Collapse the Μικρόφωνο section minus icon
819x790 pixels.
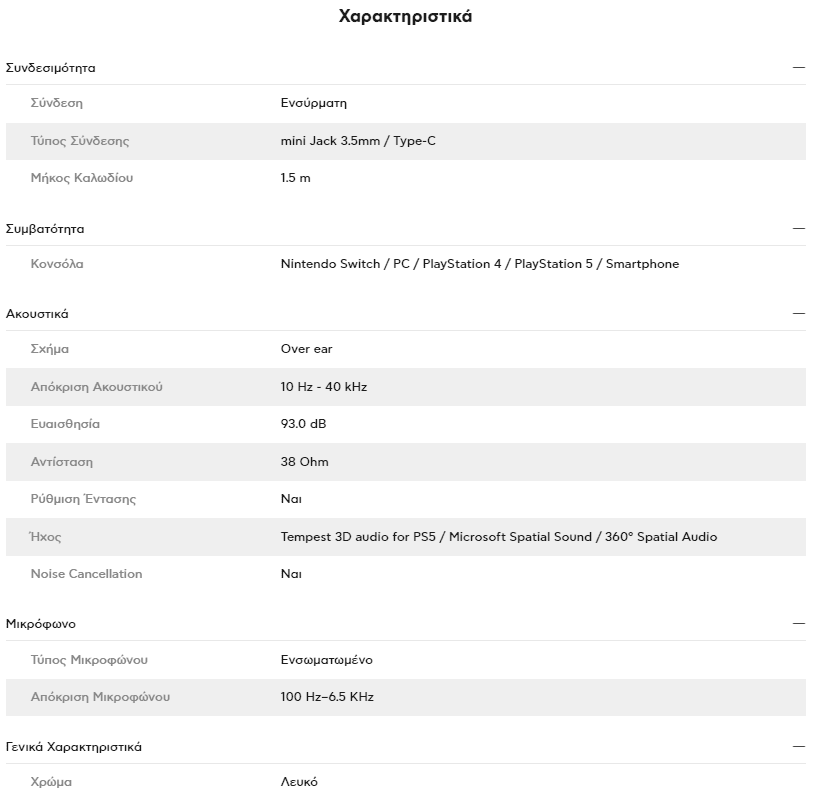pos(799,623)
